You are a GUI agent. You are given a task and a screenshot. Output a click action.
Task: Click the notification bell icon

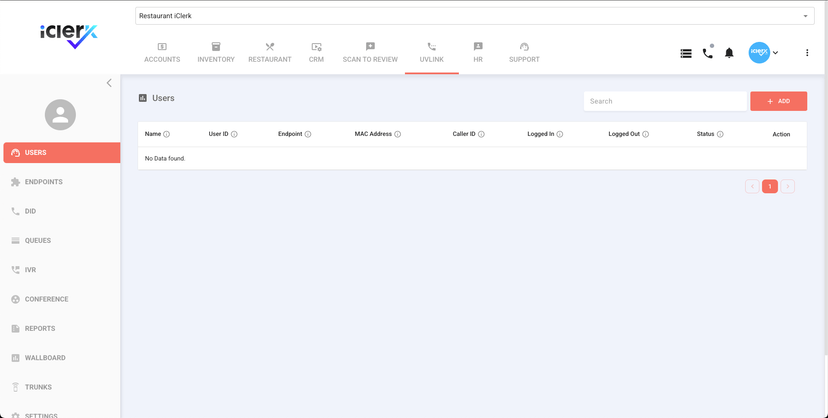pyautogui.click(x=729, y=53)
